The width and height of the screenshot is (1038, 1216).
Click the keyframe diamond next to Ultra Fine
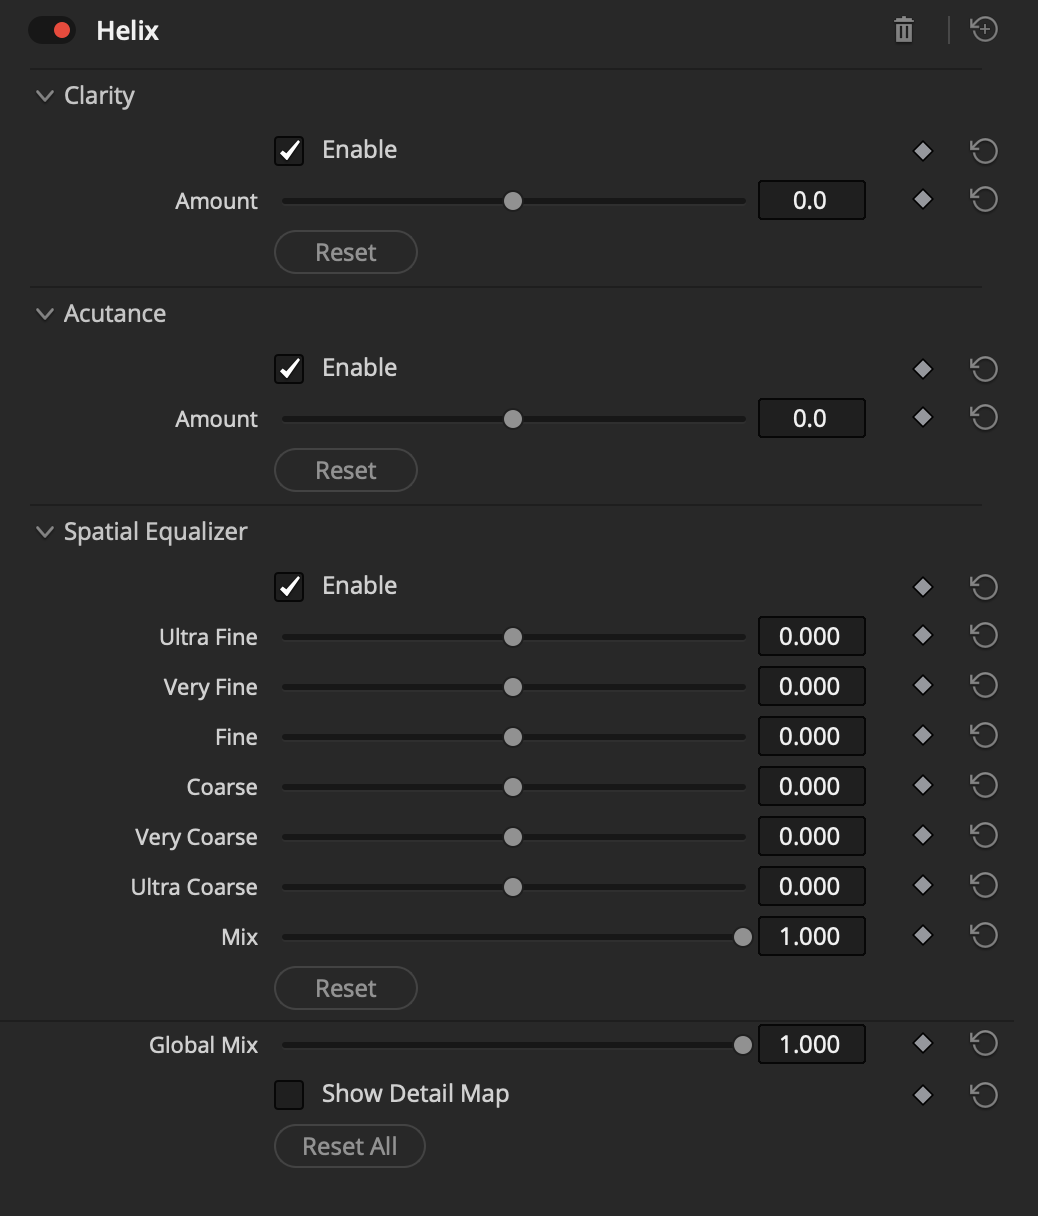921,635
